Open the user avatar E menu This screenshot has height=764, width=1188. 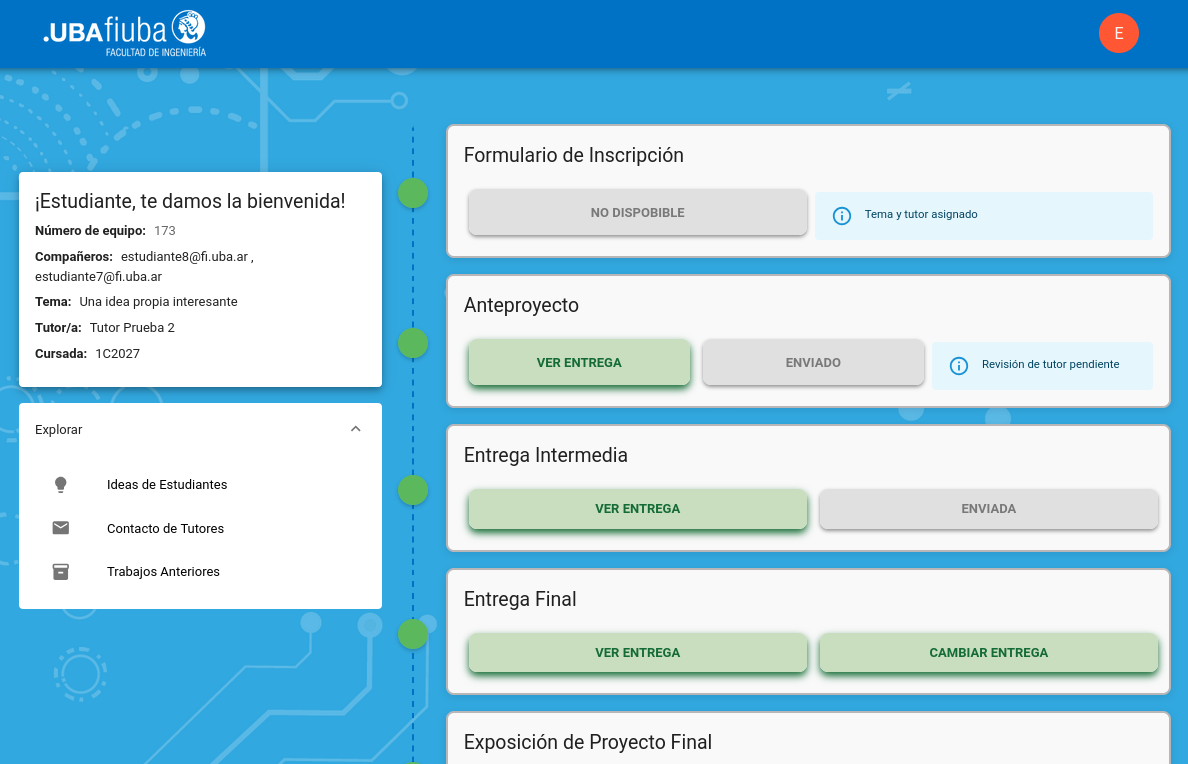click(x=1118, y=33)
